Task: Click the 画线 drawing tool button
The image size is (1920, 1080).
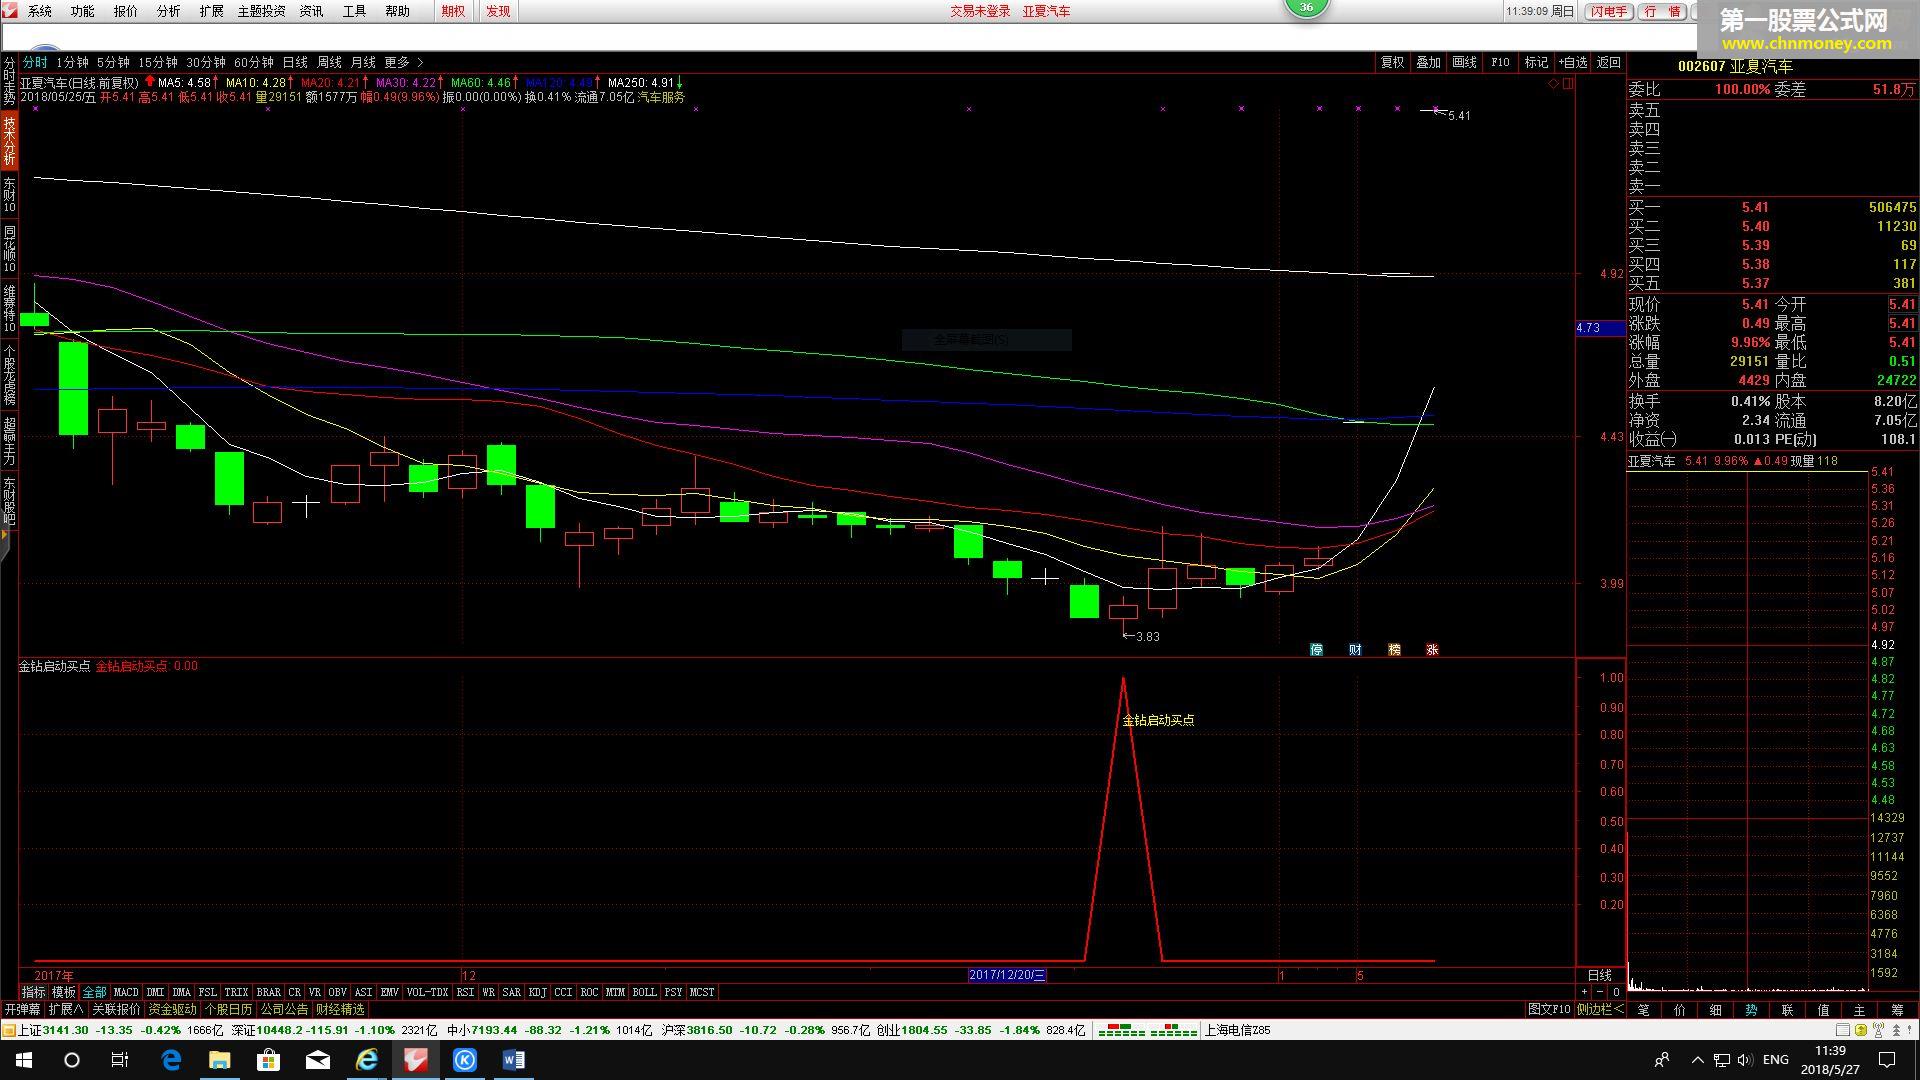Action: [x=1464, y=62]
